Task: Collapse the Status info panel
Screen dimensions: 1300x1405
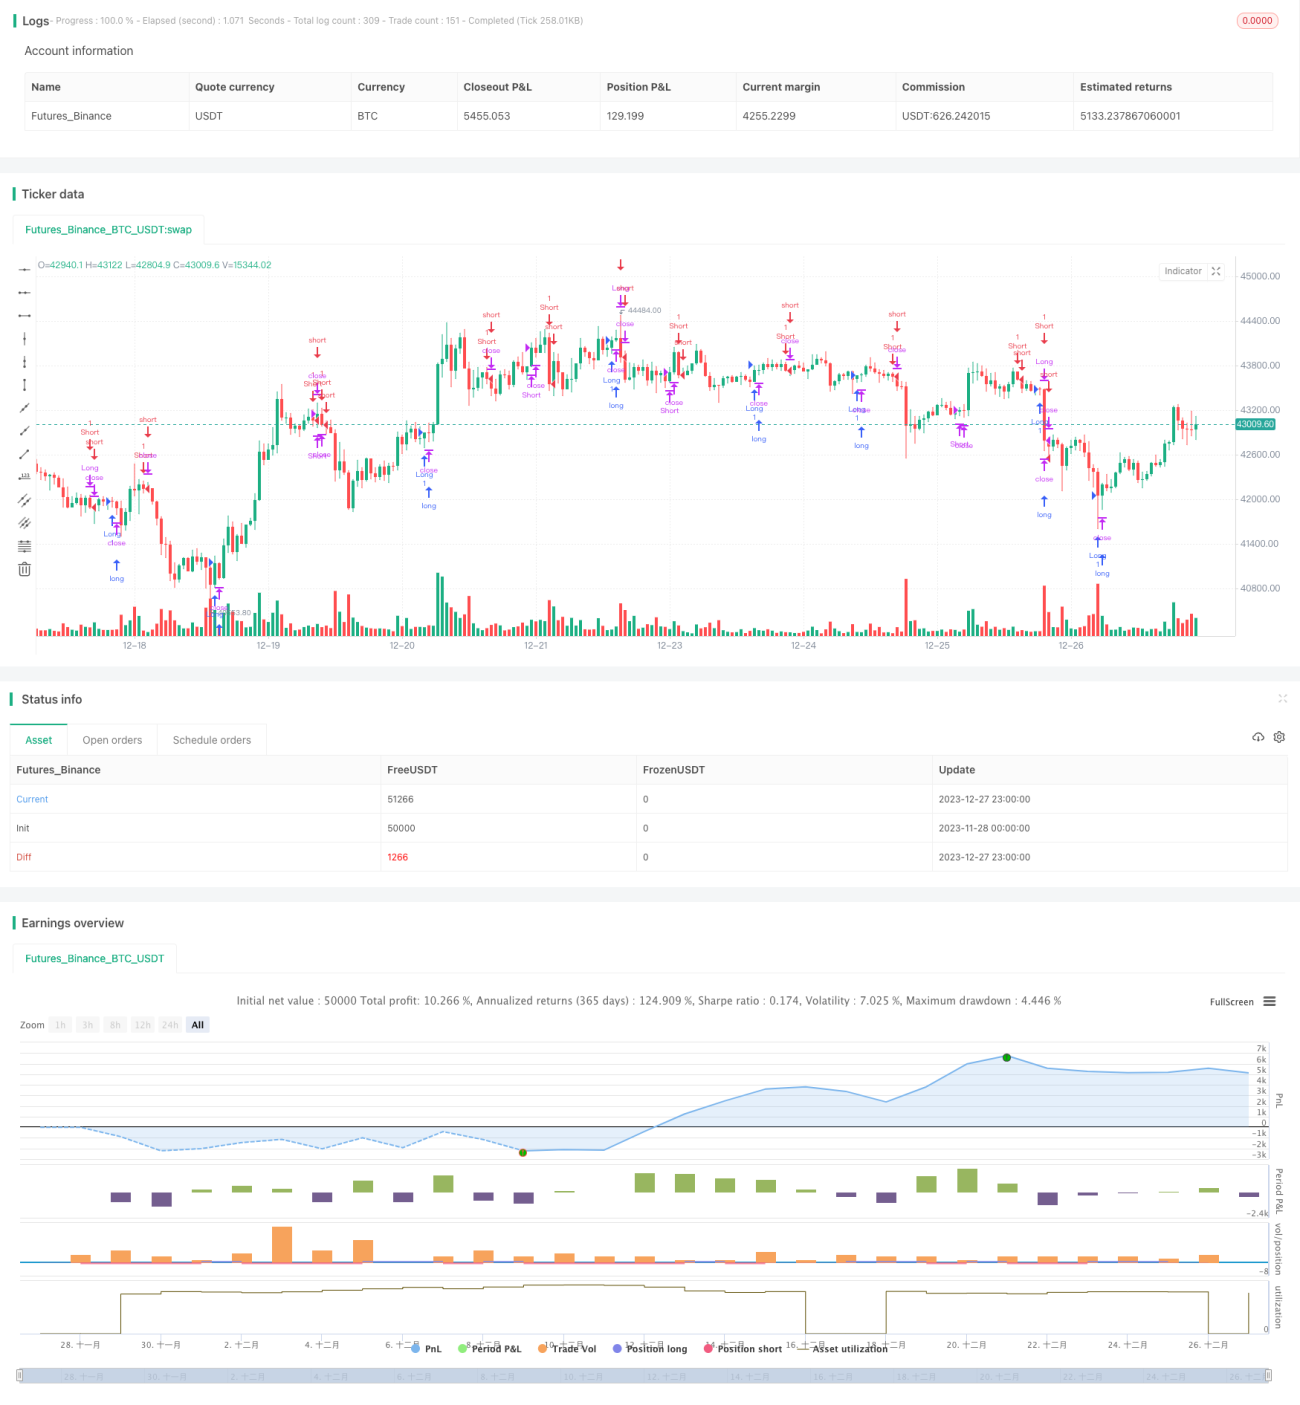Action: [x=1282, y=699]
